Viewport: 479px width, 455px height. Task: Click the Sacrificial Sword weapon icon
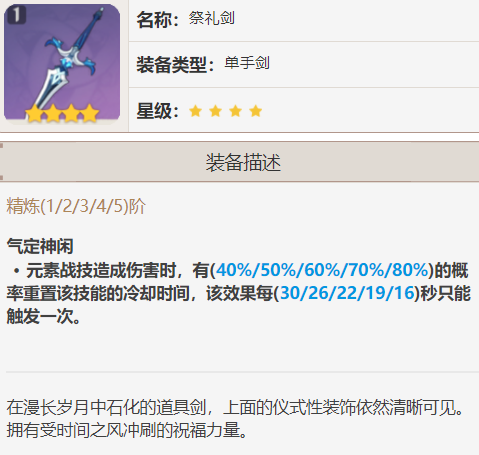pyautogui.click(x=62, y=63)
